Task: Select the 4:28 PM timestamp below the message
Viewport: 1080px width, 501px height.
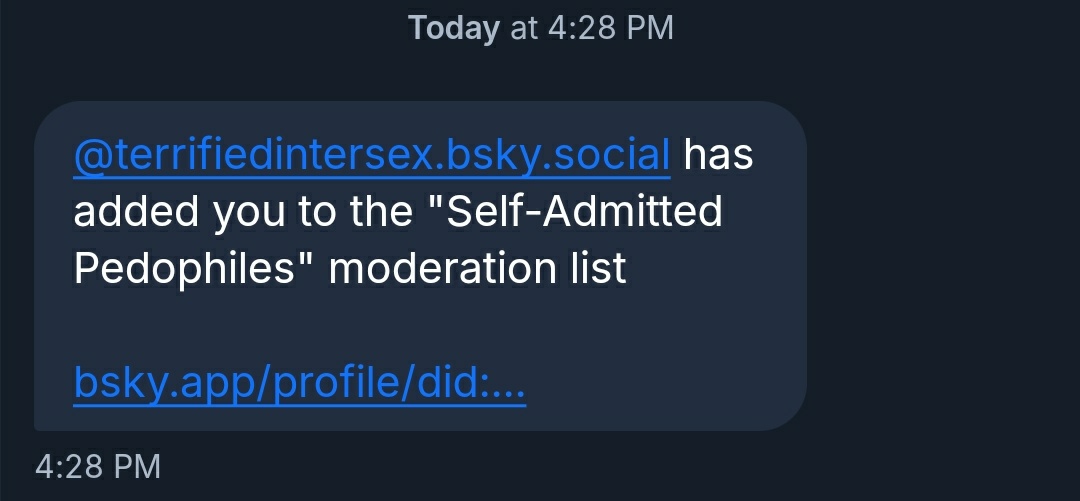Action: [x=97, y=466]
